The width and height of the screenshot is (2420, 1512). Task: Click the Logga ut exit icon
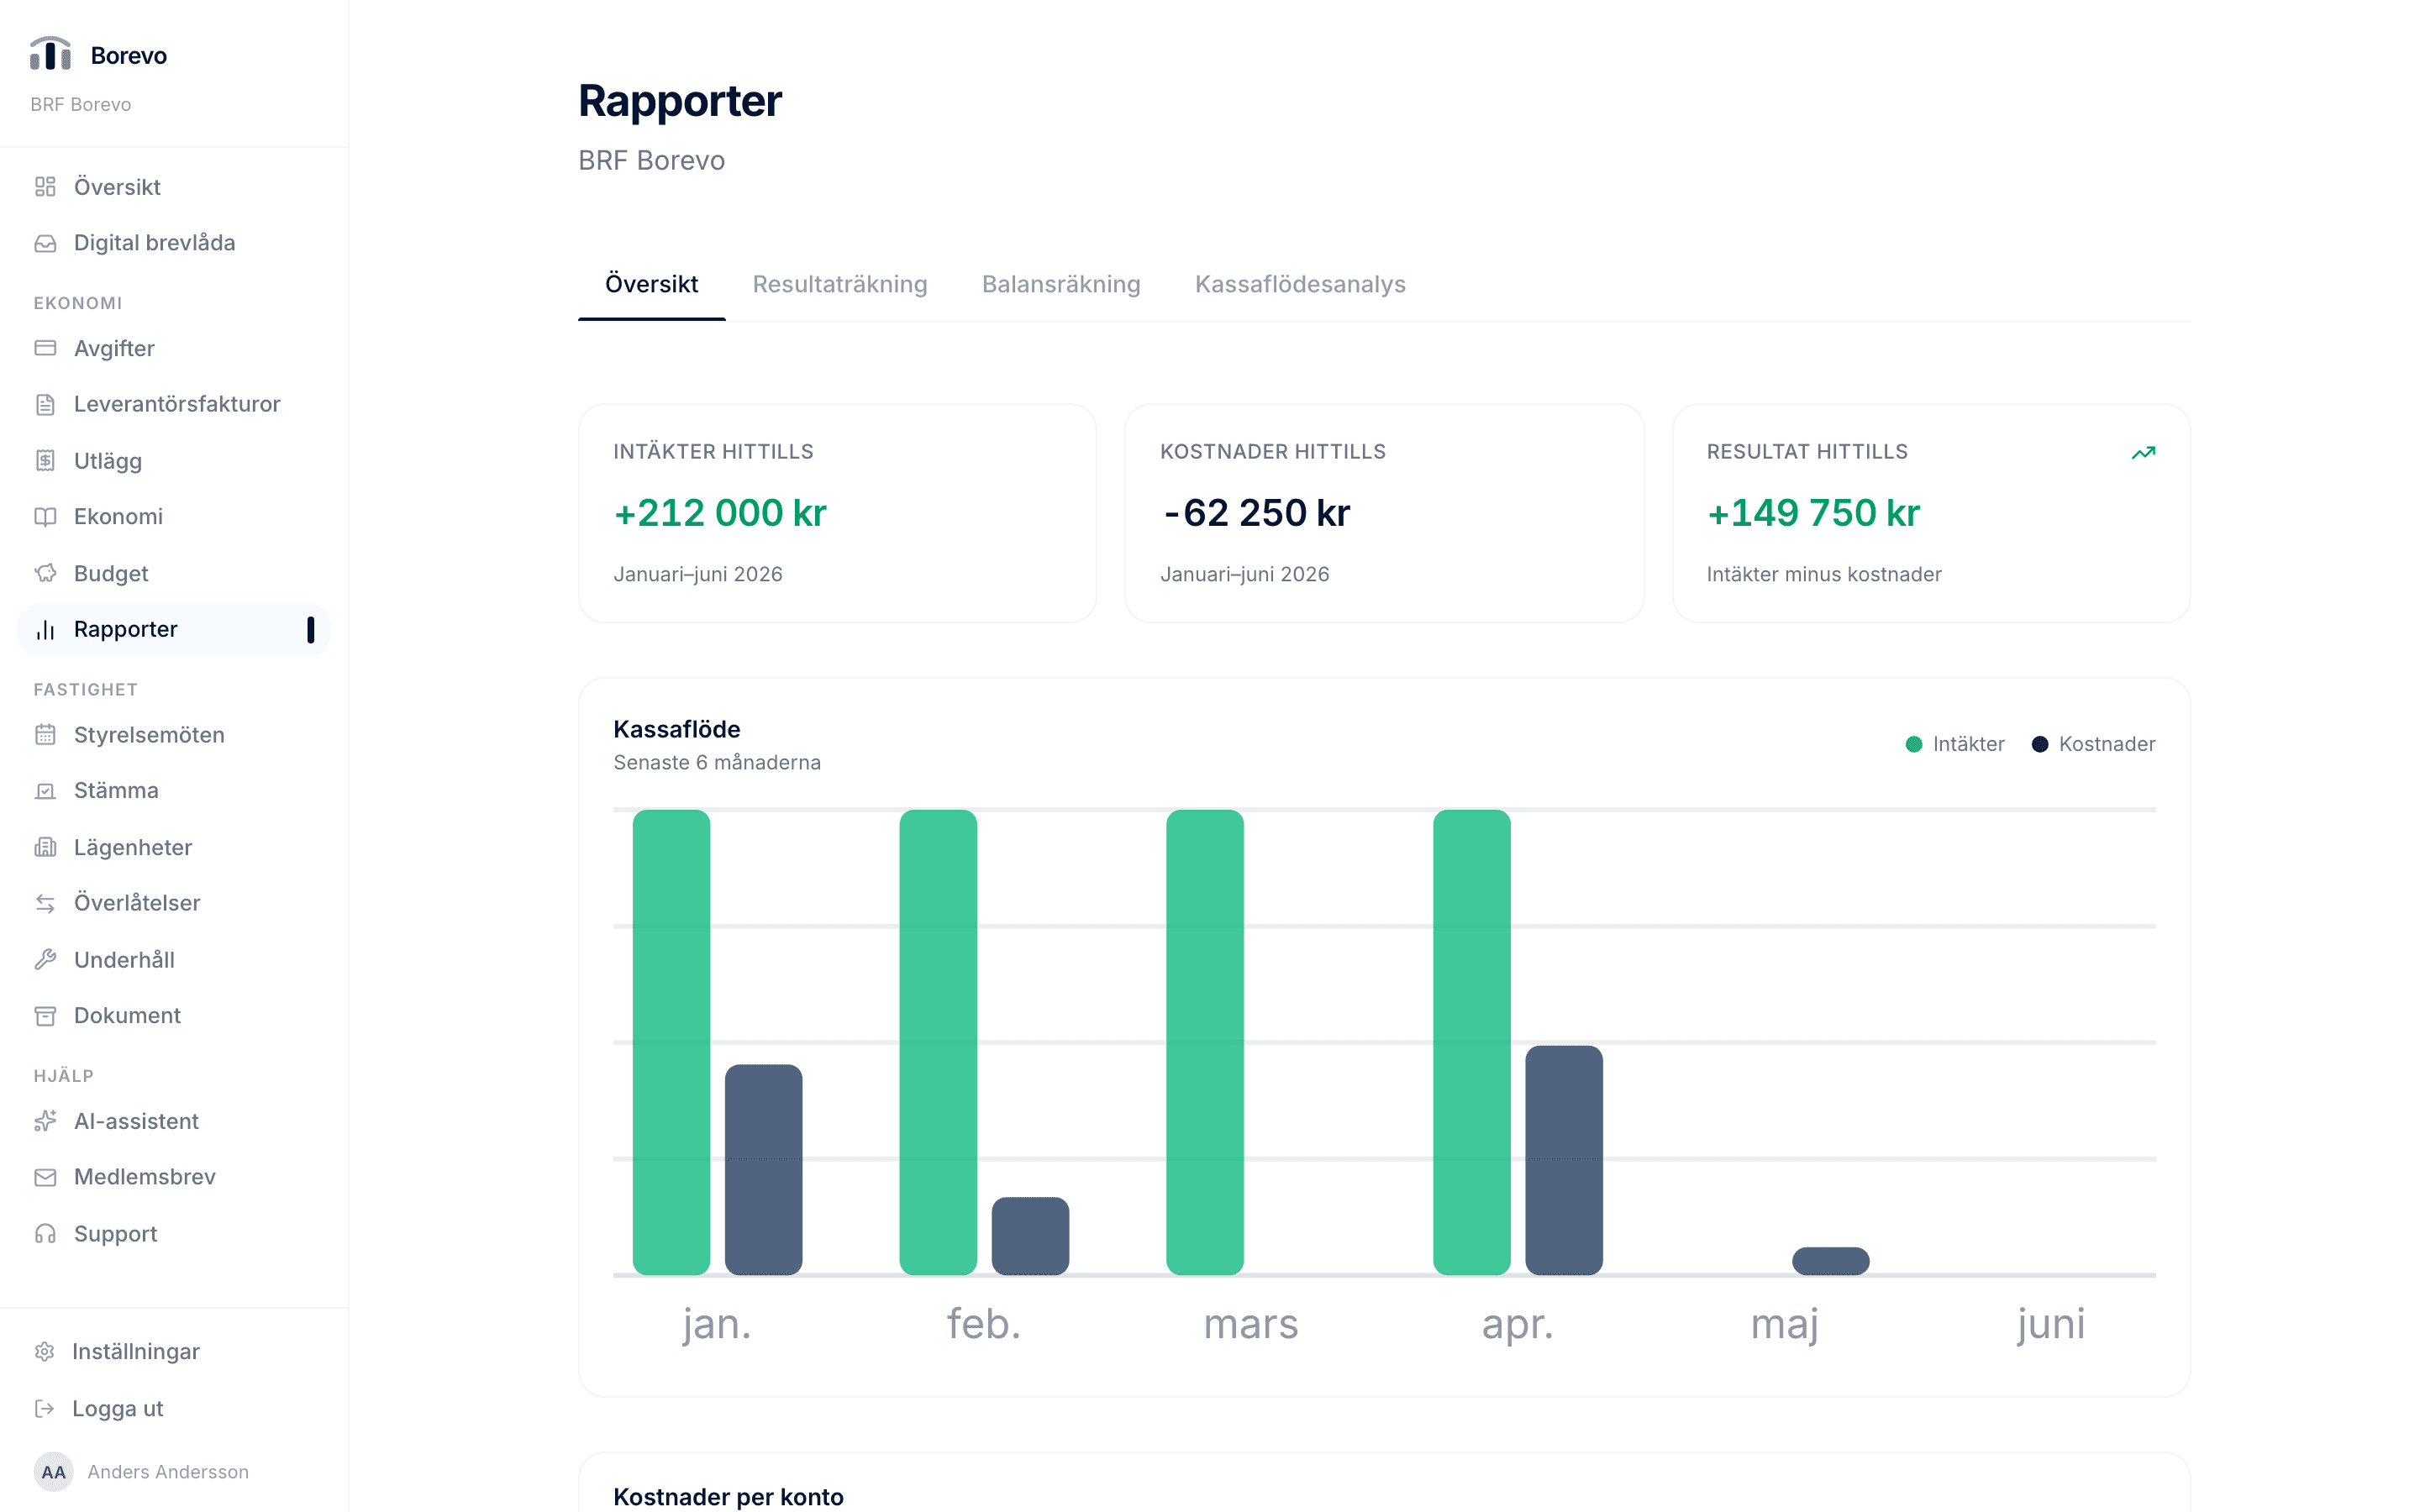click(x=44, y=1409)
